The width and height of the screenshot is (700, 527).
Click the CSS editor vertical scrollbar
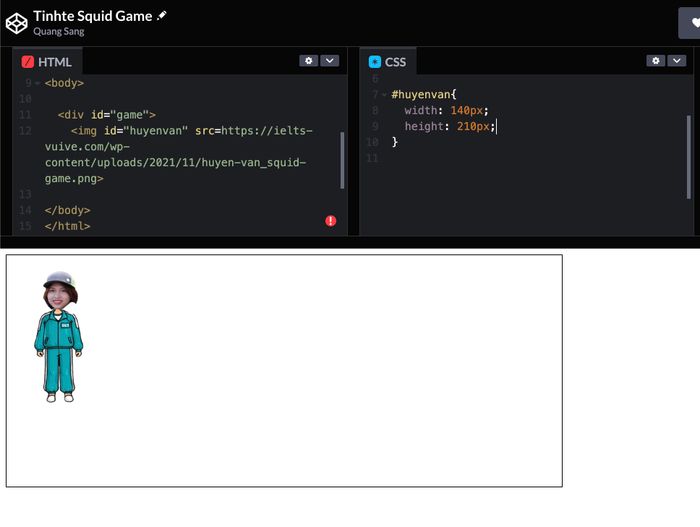pyautogui.click(x=689, y=155)
